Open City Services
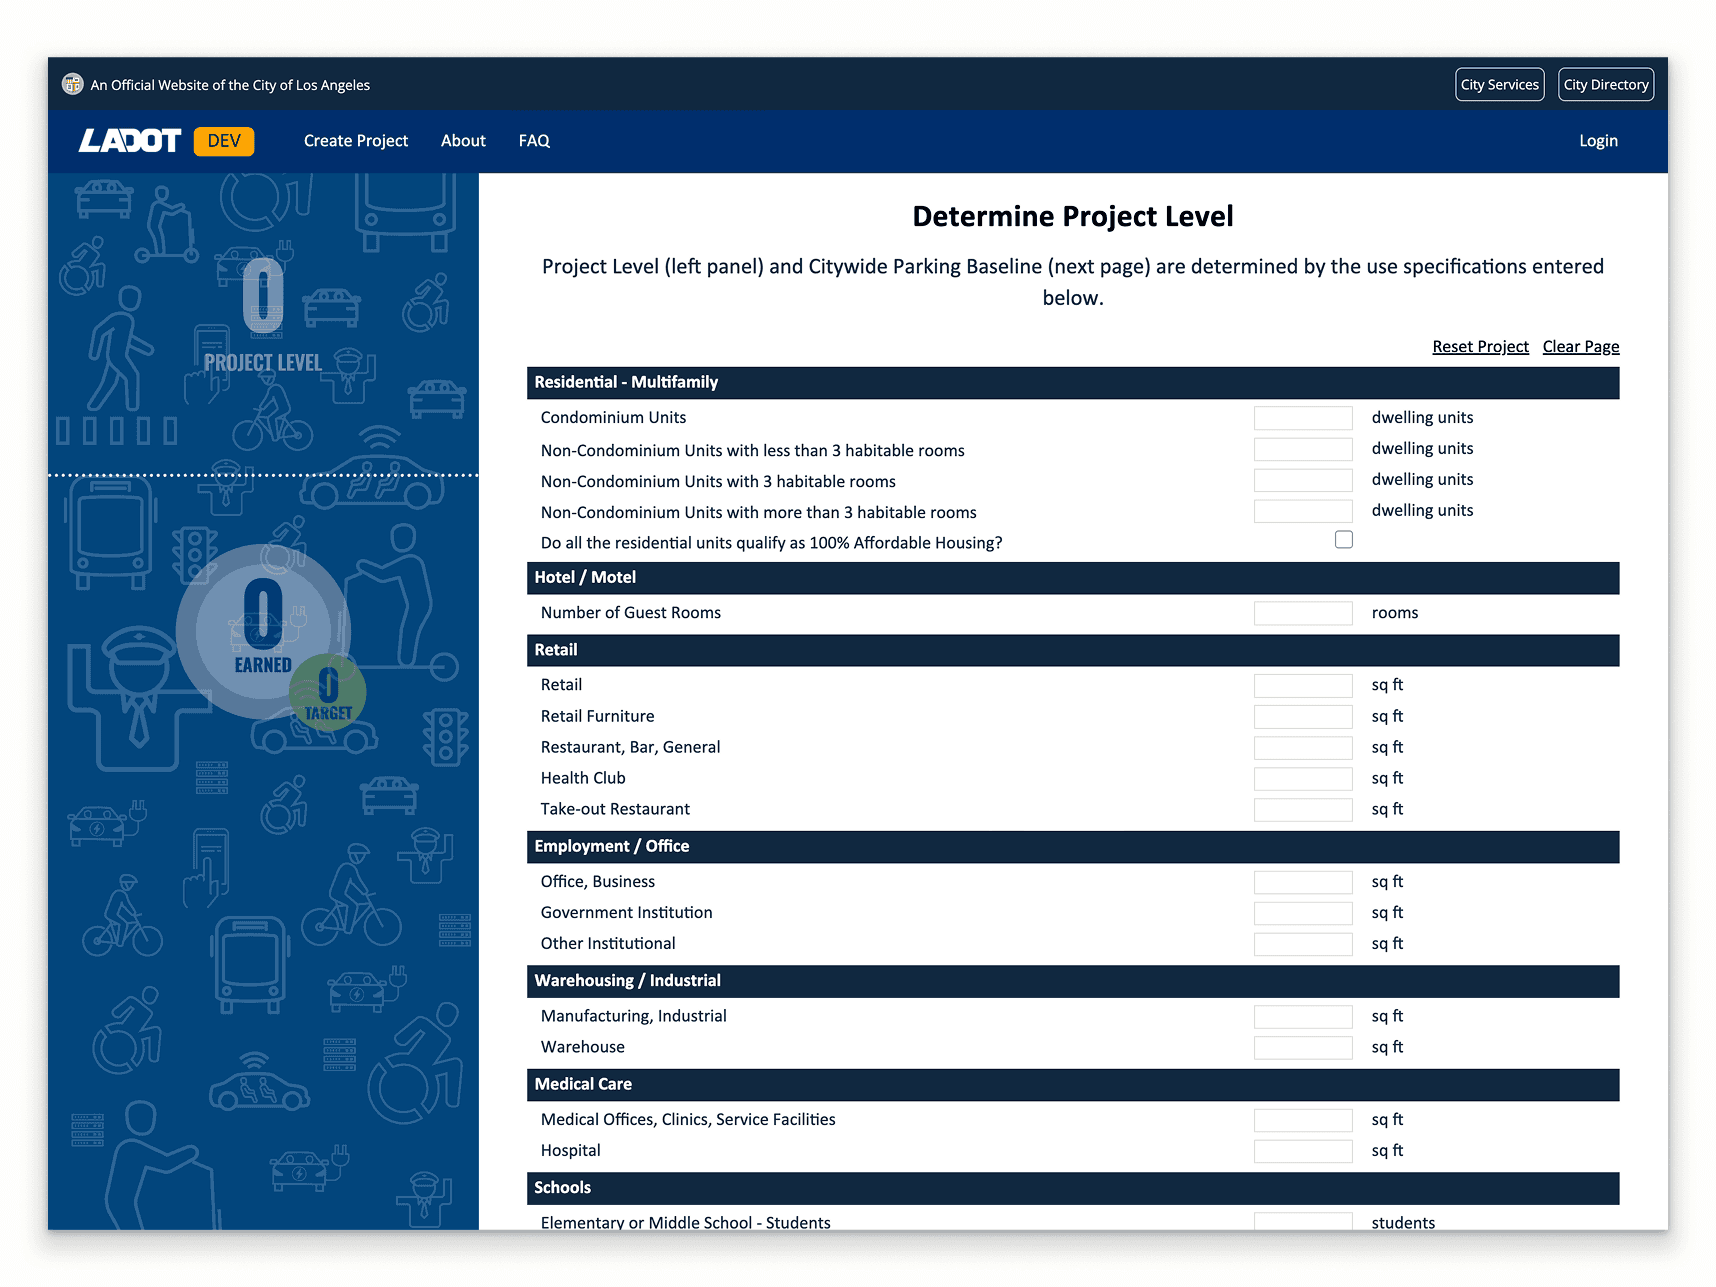Screen dimensions: 1716x1287 click(1499, 85)
